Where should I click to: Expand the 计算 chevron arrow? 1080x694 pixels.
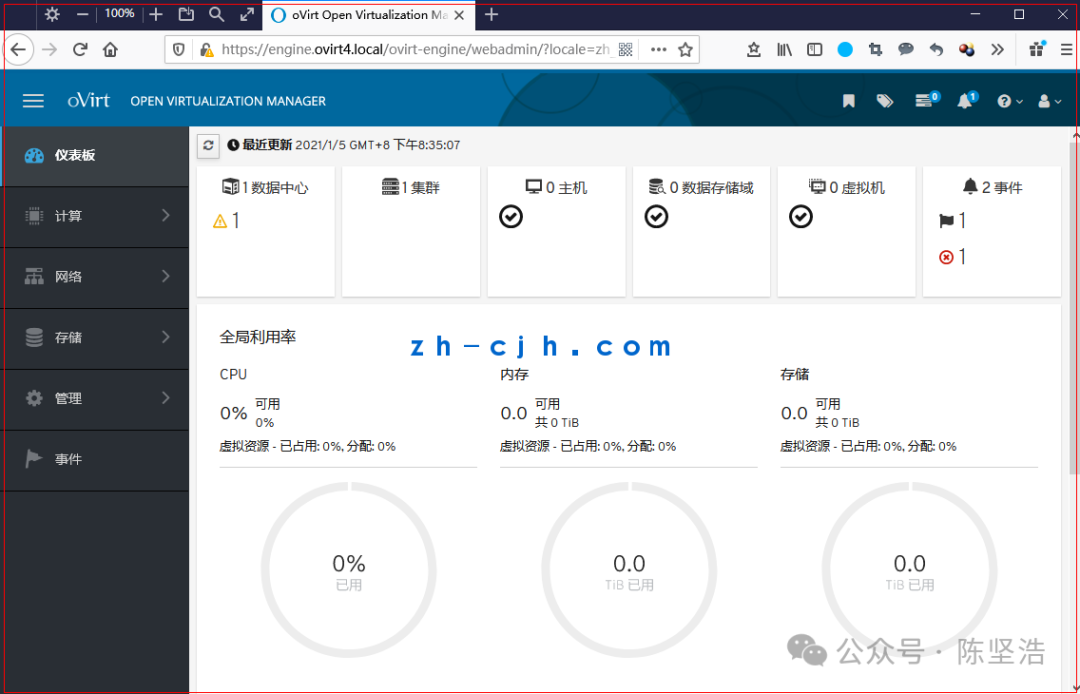165,215
